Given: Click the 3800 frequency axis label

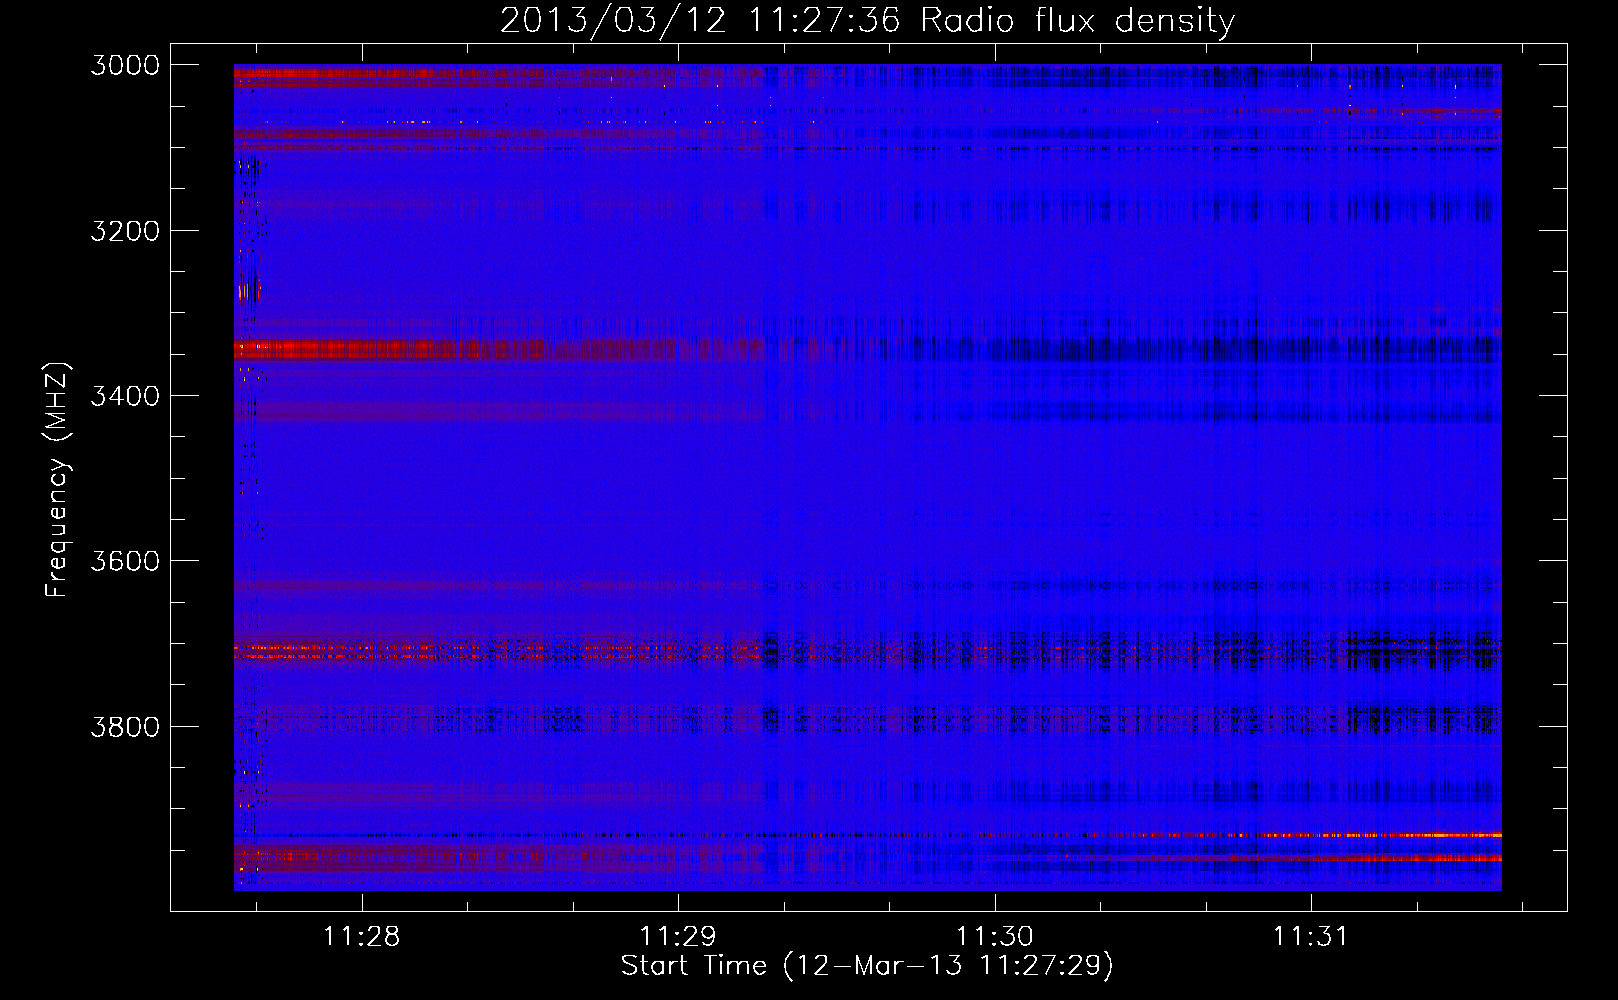Looking at the screenshot, I should (125, 726).
